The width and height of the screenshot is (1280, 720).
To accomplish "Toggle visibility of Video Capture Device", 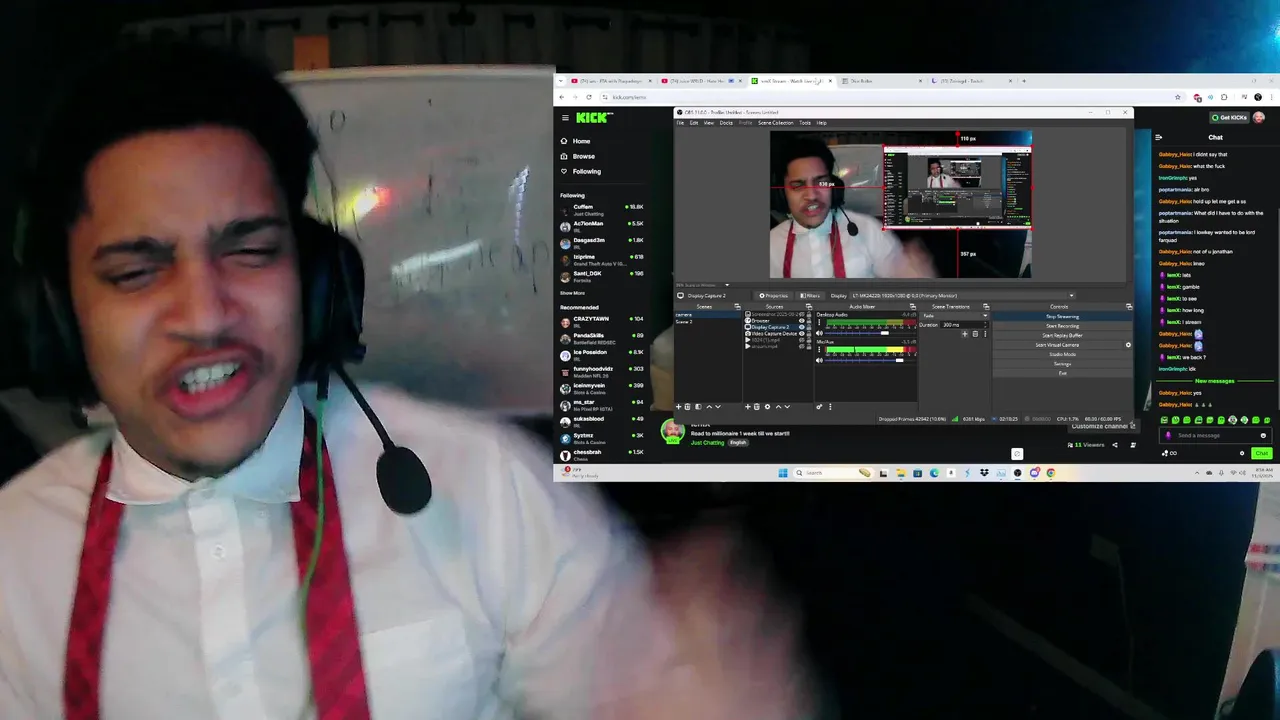I will [x=801, y=334].
